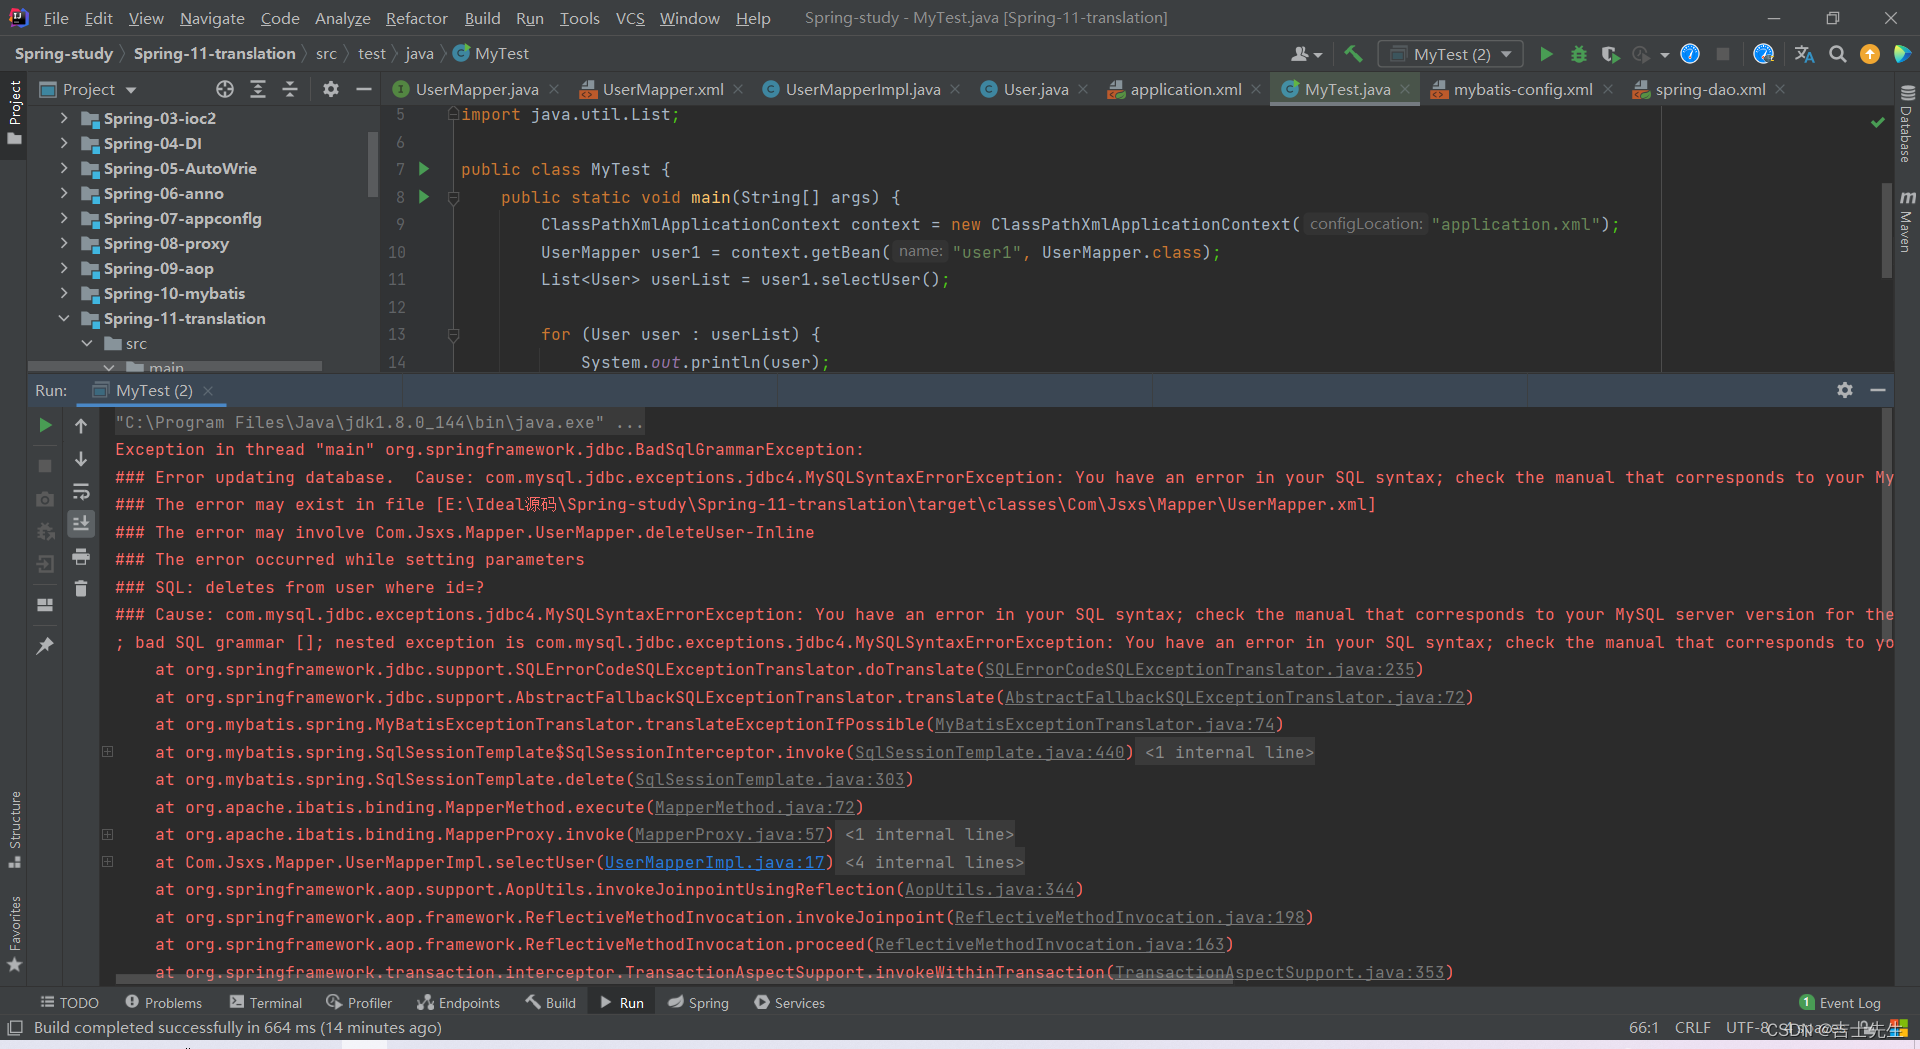Open the user account icon in toolbar
The width and height of the screenshot is (1920, 1049).
point(1305,54)
